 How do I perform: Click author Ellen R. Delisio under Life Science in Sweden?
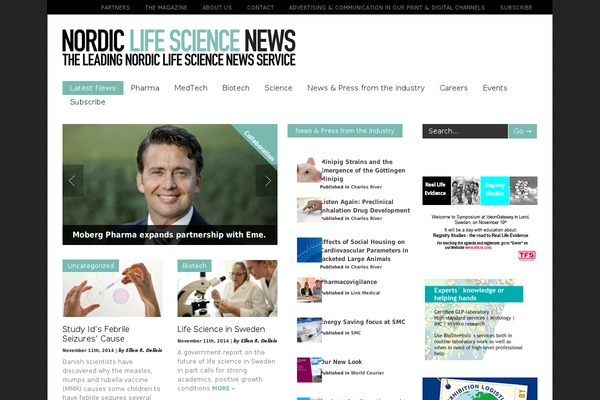pyautogui.click(x=259, y=341)
